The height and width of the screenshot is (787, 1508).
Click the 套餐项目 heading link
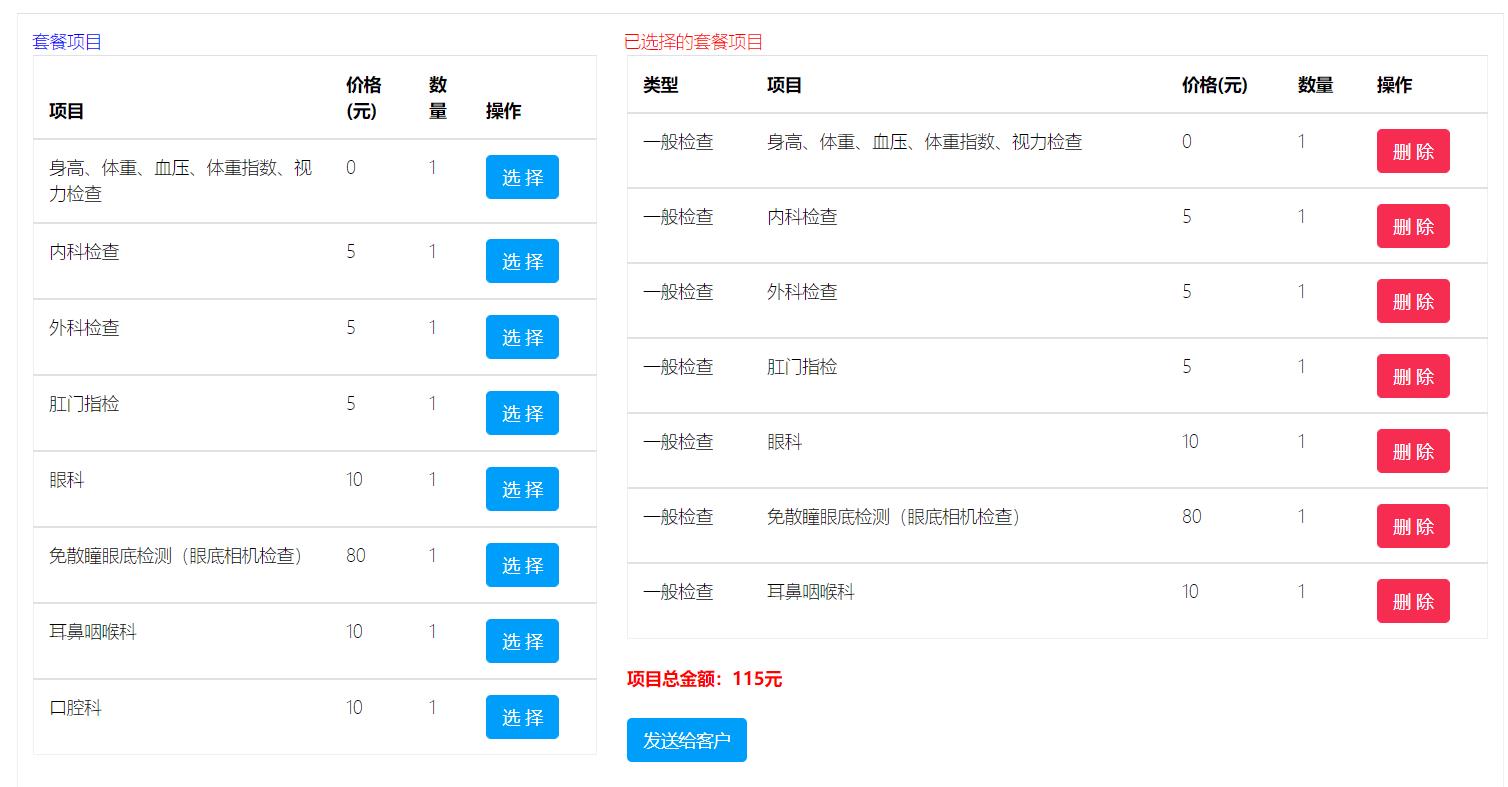point(67,42)
